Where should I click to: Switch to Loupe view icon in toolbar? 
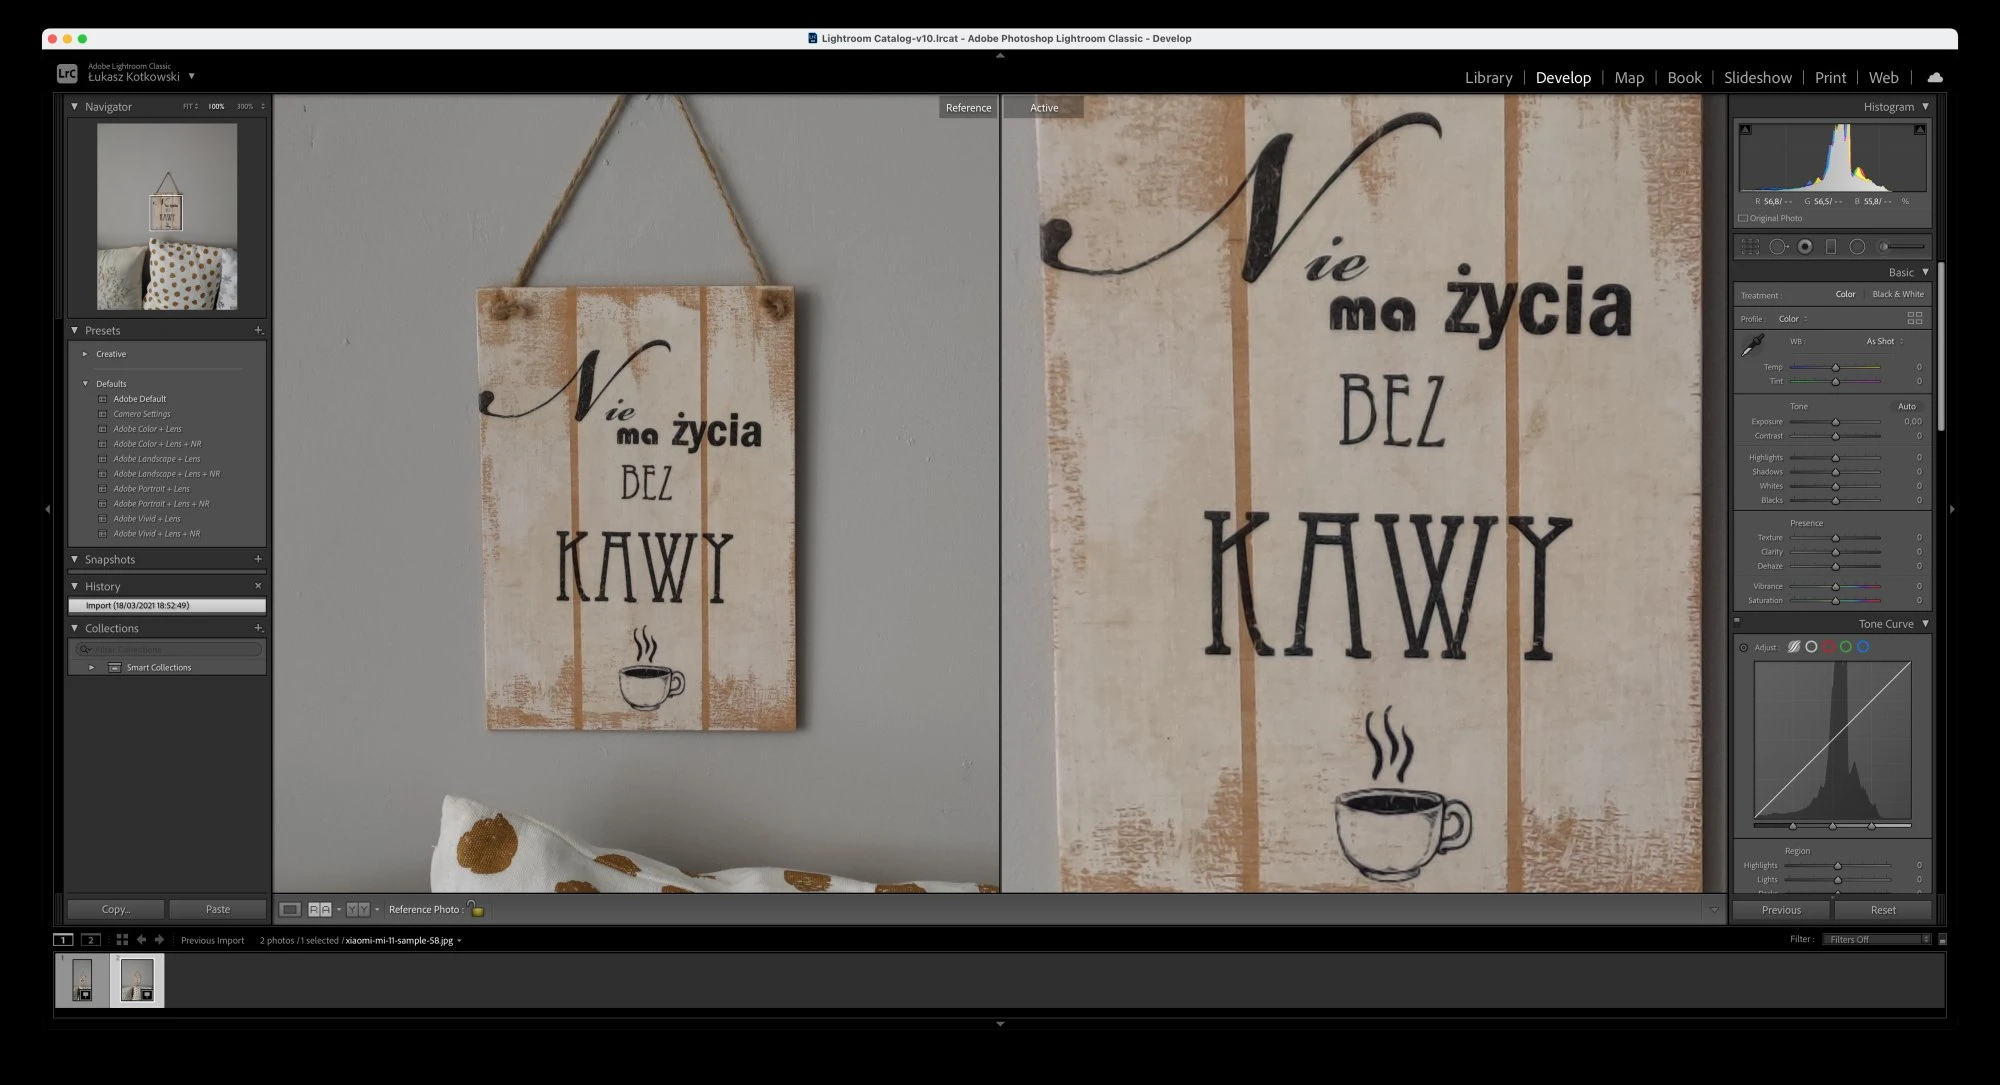[x=290, y=909]
